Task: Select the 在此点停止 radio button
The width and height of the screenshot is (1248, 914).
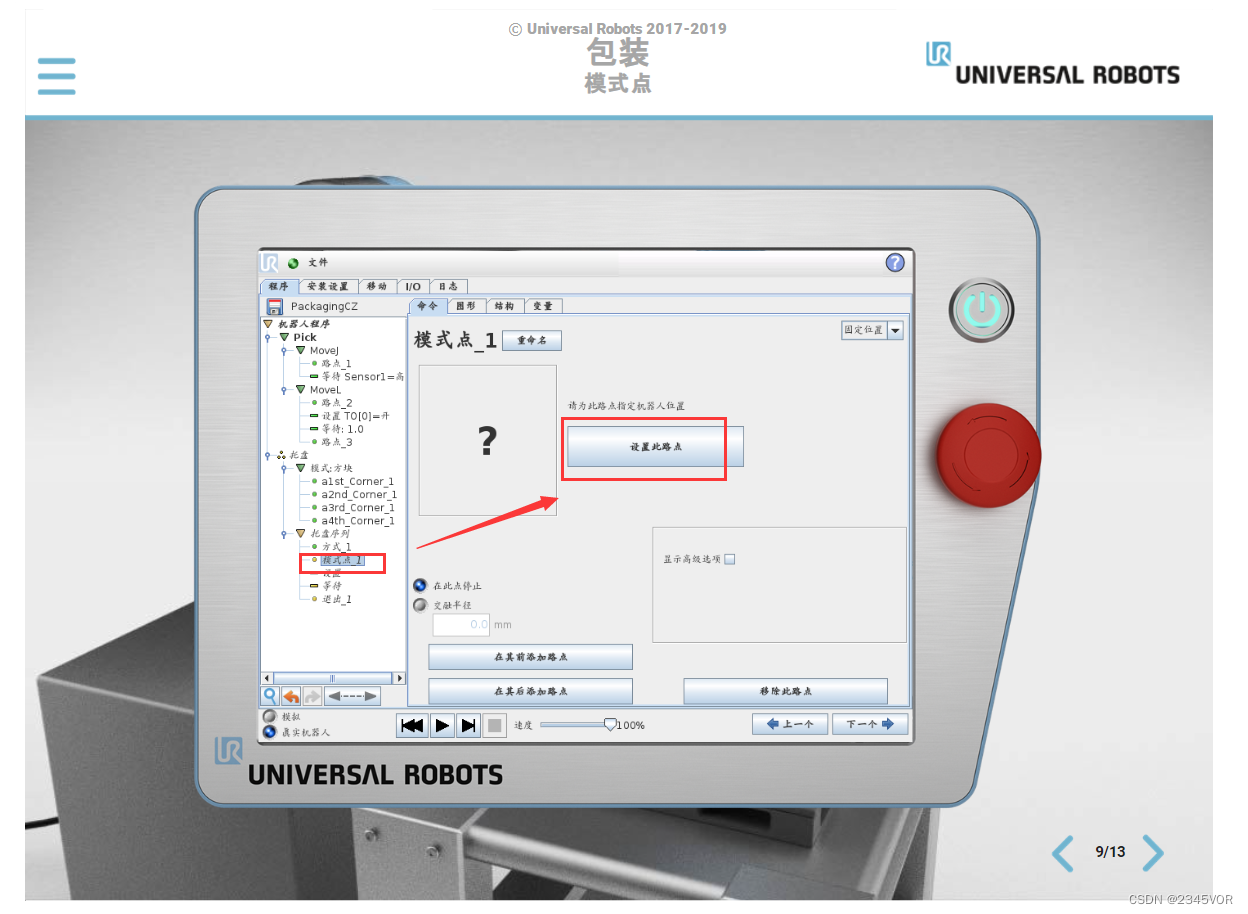Action: coord(420,585)
